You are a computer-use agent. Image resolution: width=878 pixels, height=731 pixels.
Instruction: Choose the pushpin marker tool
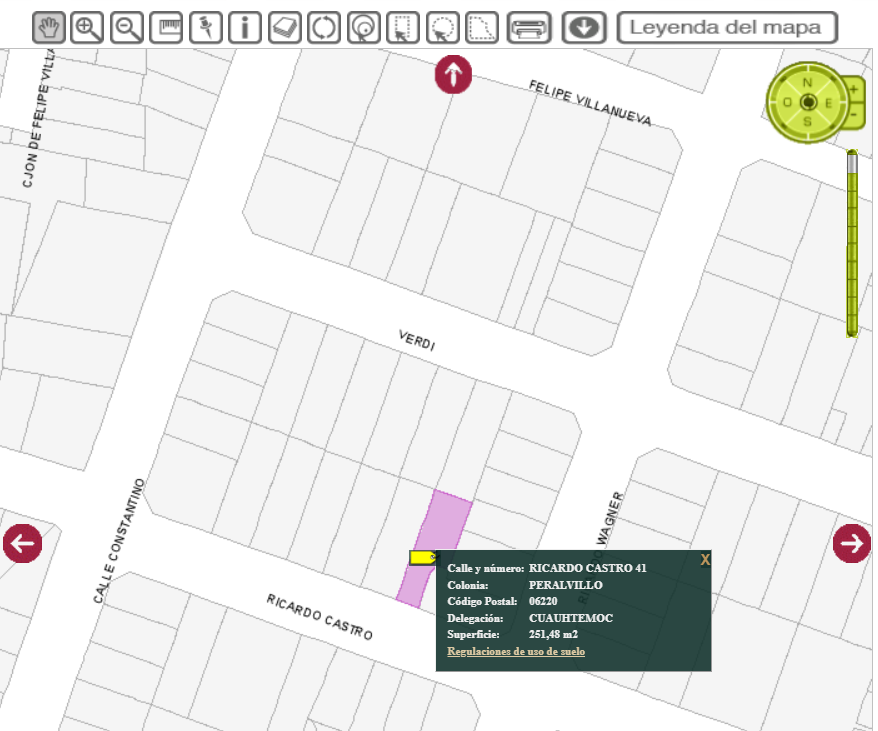tap(206, 27)
